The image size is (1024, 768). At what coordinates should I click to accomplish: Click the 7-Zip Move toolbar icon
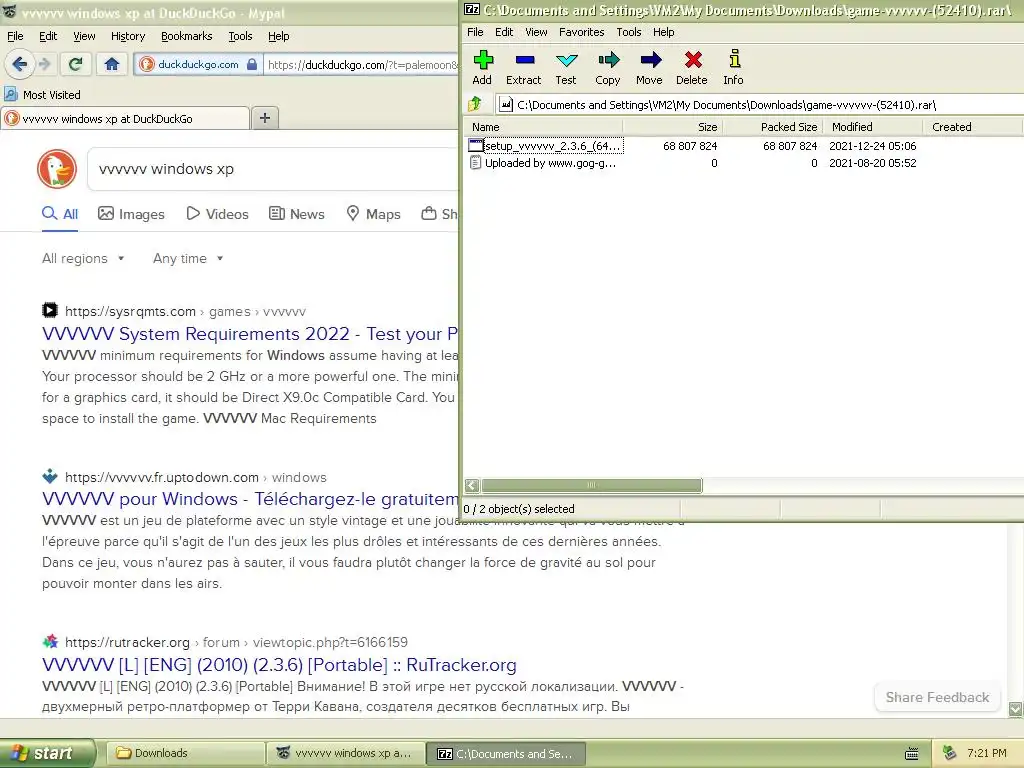pyautogui.click(x=650, y=61)
